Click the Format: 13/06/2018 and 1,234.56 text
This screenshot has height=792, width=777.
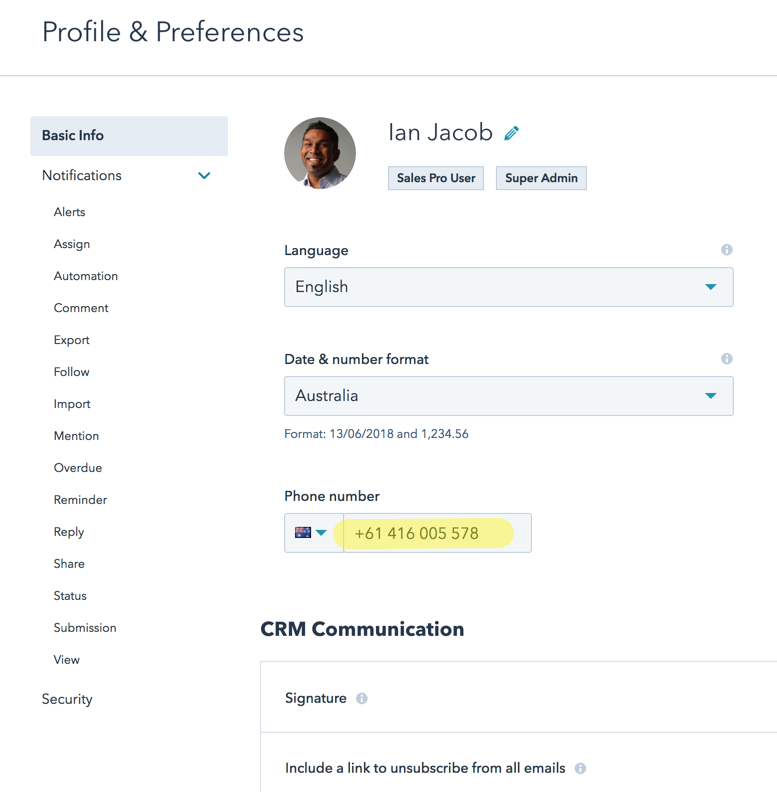376,434
